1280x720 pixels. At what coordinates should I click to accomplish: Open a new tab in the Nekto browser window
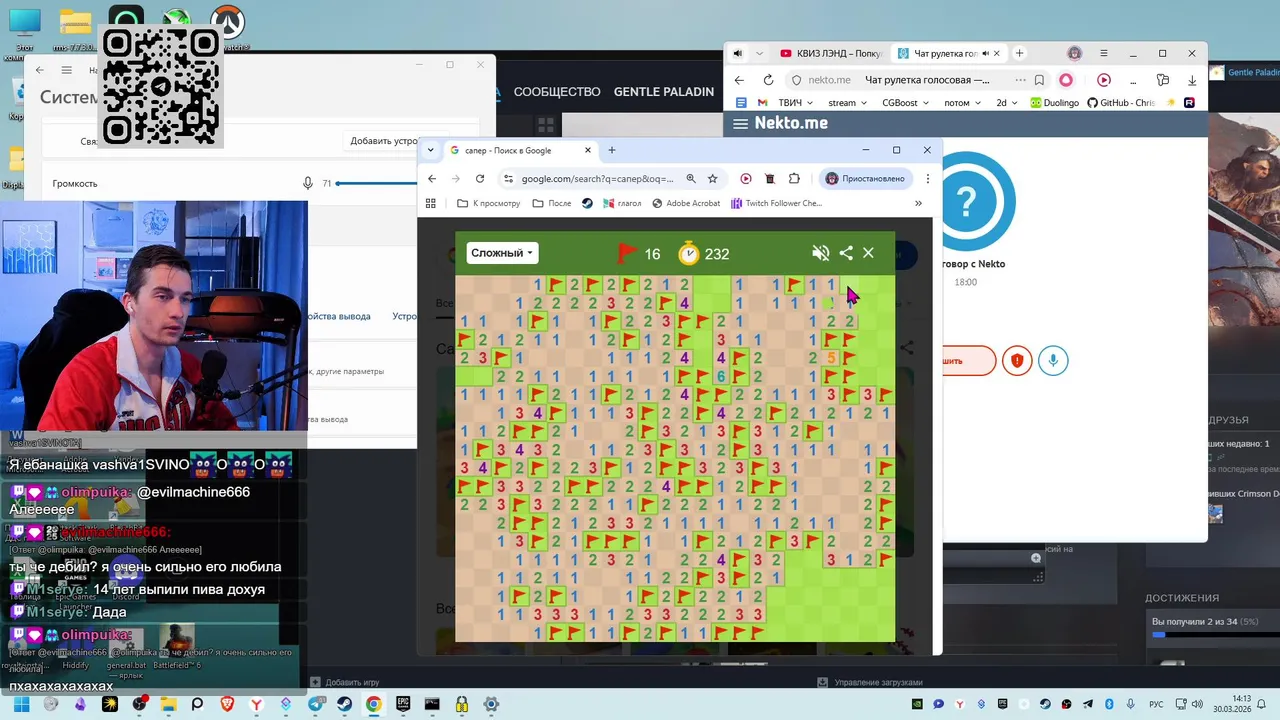(x=1019, y=53)
